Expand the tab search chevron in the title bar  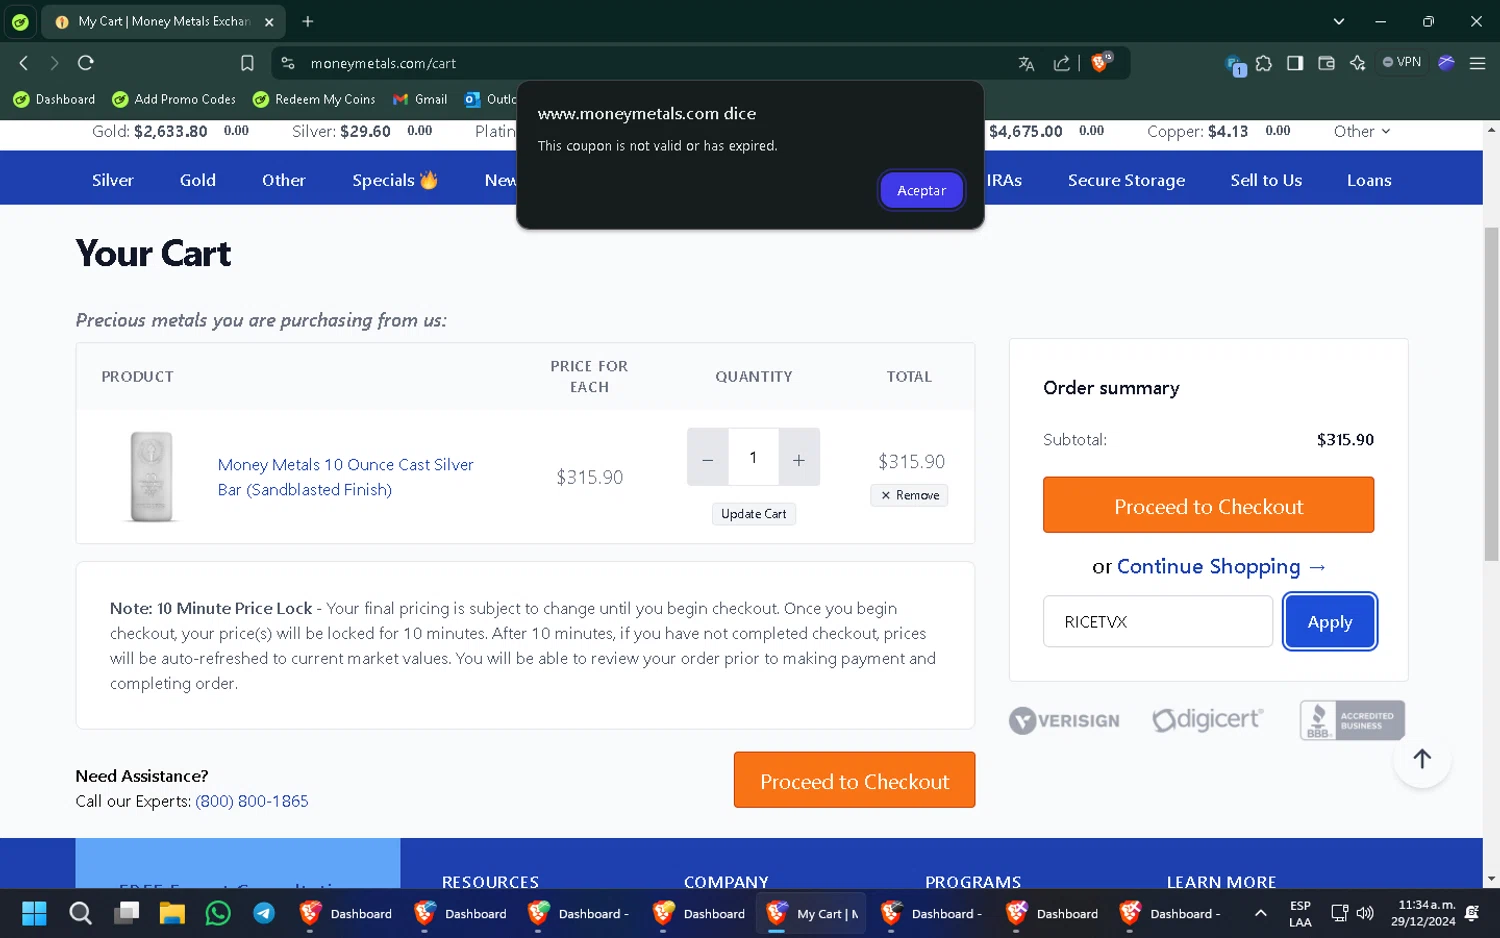click(x=1339, y=21)
